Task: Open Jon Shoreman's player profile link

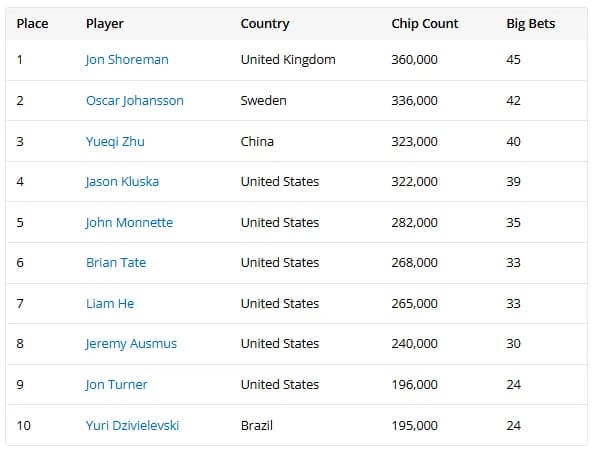Action: (127, 60)
